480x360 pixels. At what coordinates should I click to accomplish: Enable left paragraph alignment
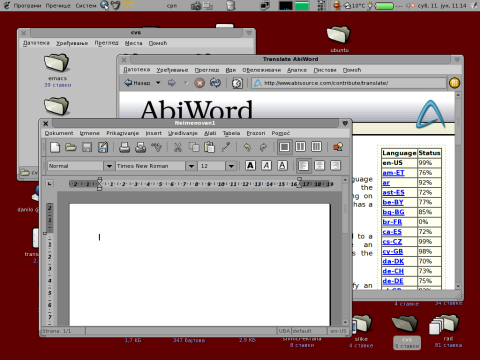pyautogui.click(x=304, y=166)
